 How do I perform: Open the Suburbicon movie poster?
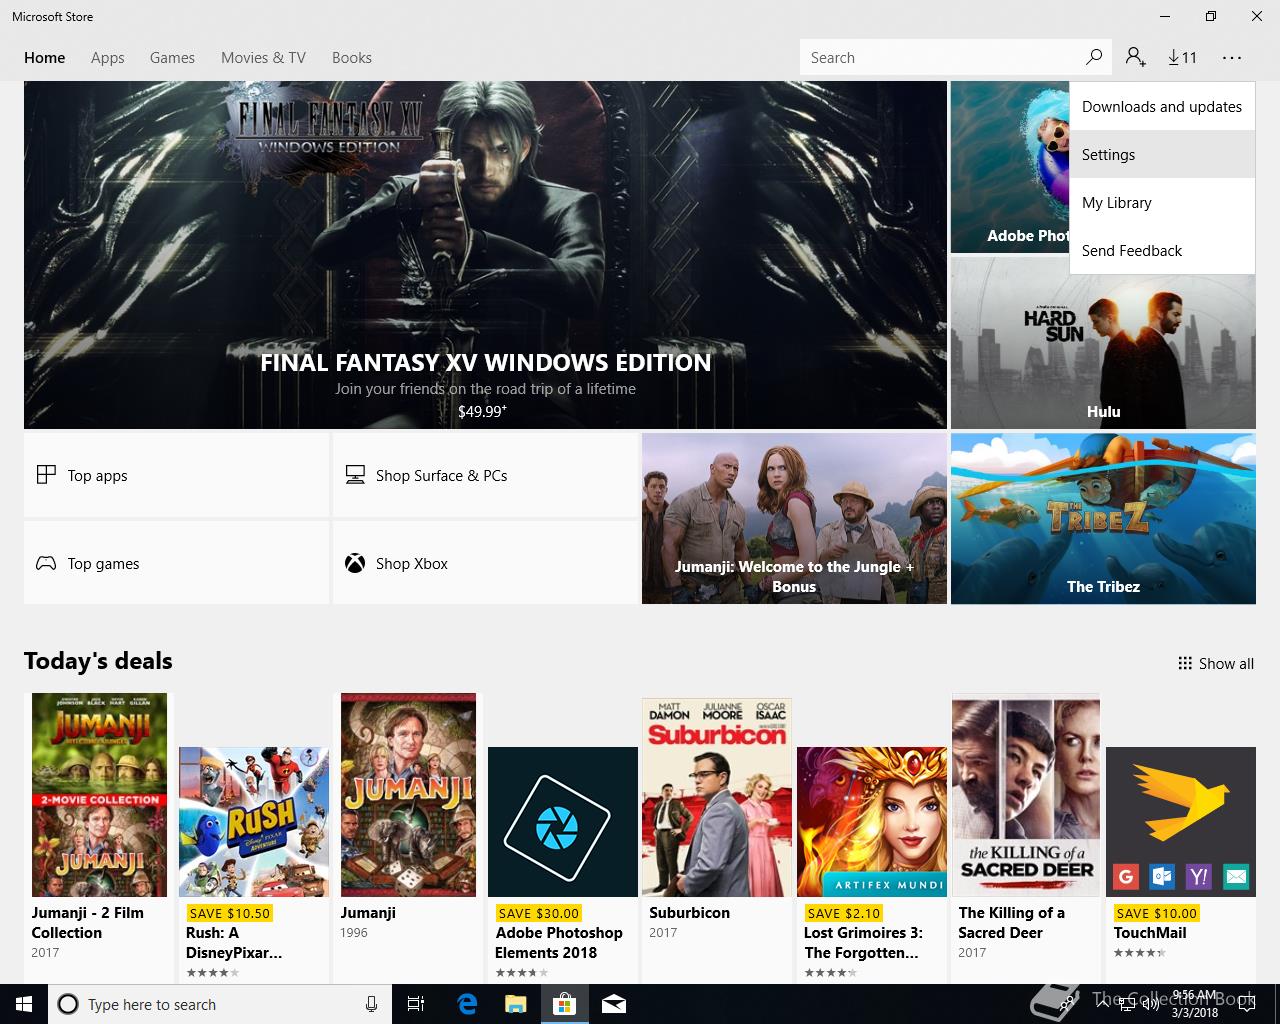717,797
